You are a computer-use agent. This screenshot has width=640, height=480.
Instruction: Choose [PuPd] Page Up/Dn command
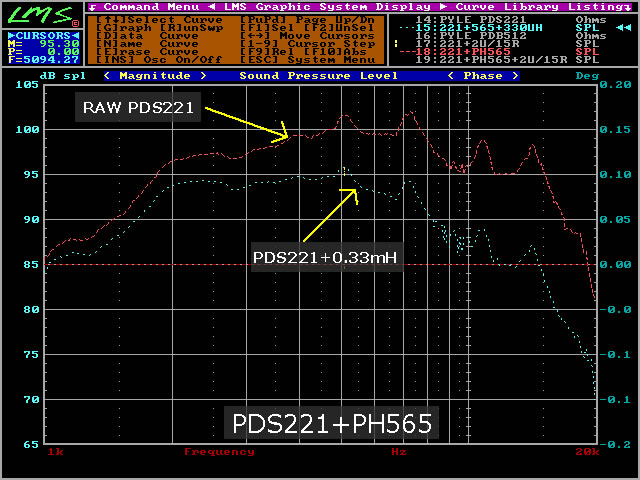click(307, 20)
